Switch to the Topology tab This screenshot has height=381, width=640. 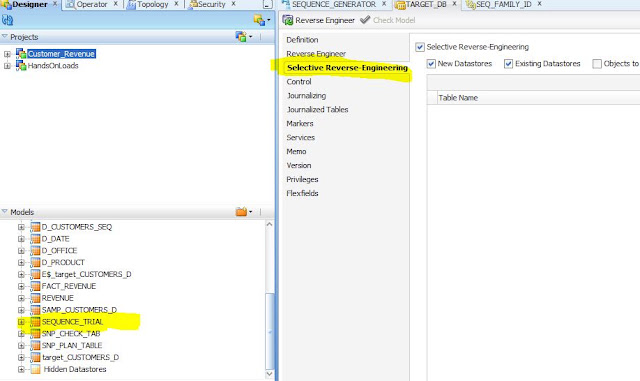click(152, 4)
